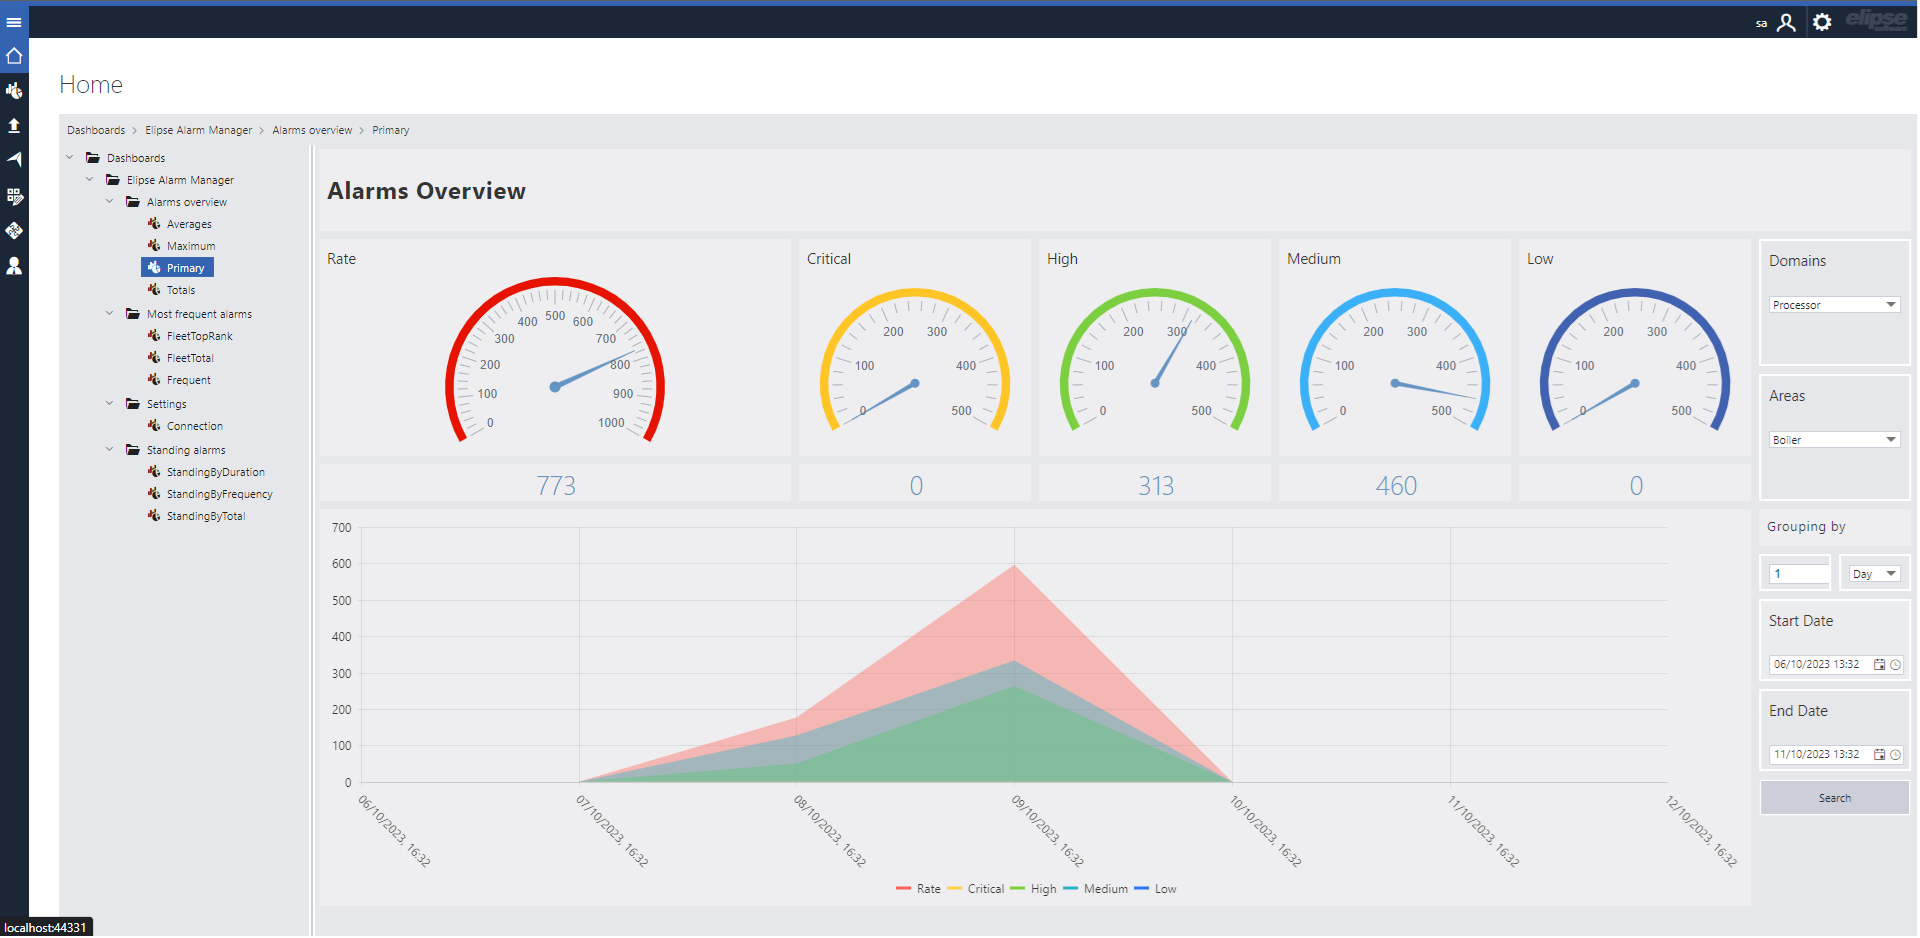Open the user account icon in the top bar
This screenshot has height=938, width=1920.
tap(1786, 22)
